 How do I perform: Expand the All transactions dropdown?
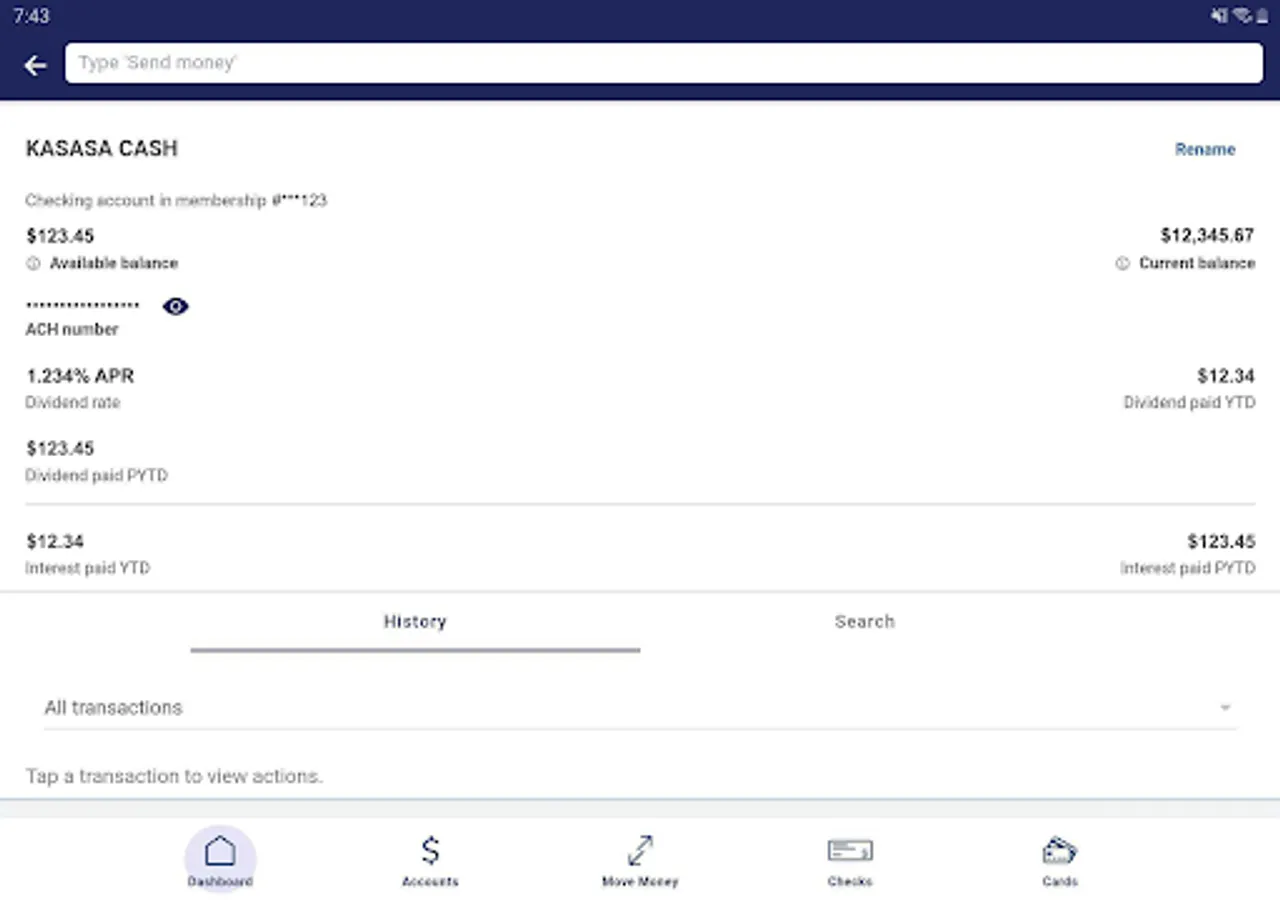click(640, 707)
